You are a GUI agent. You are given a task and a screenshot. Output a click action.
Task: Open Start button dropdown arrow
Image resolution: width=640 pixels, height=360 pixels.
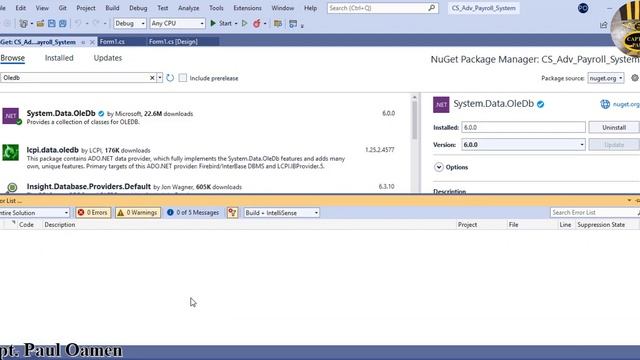tap(236, 24)
